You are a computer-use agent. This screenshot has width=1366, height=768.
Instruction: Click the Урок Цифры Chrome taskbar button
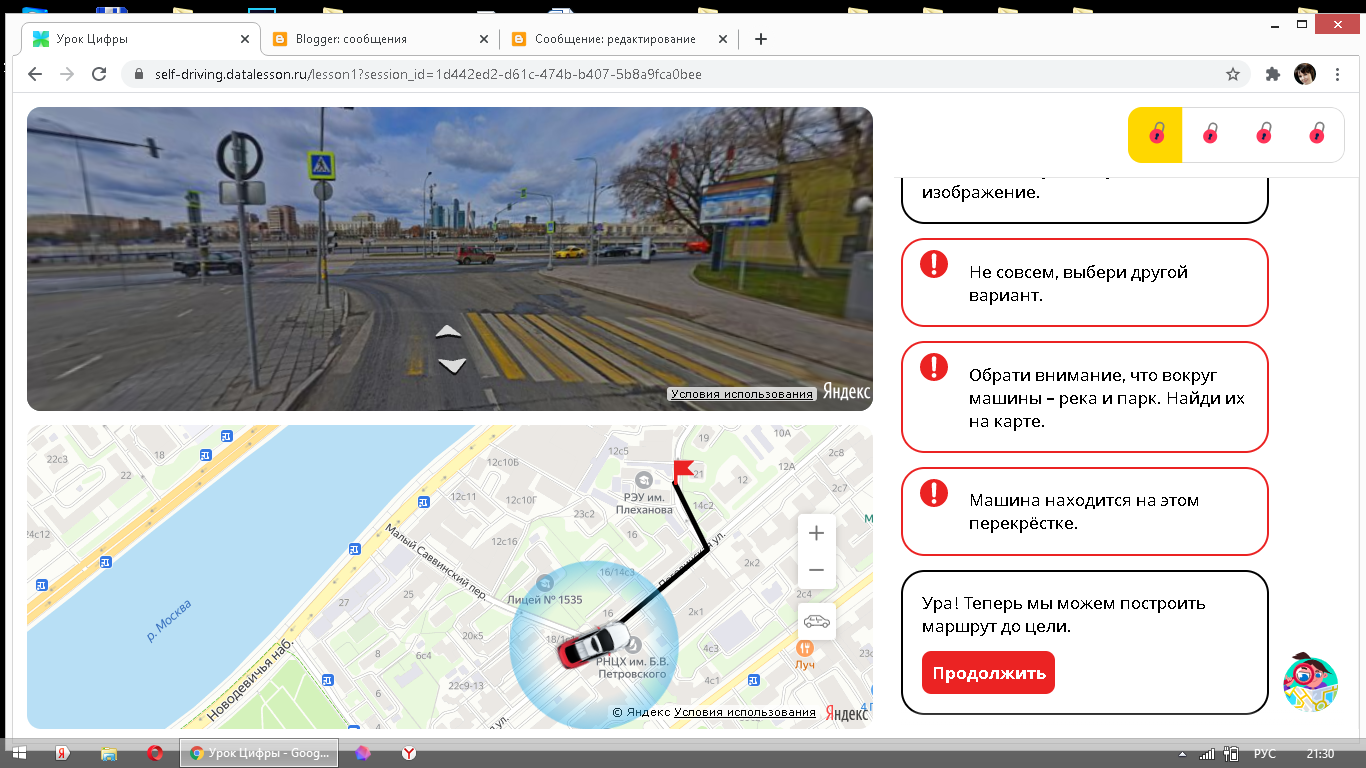tap(259, 753)
